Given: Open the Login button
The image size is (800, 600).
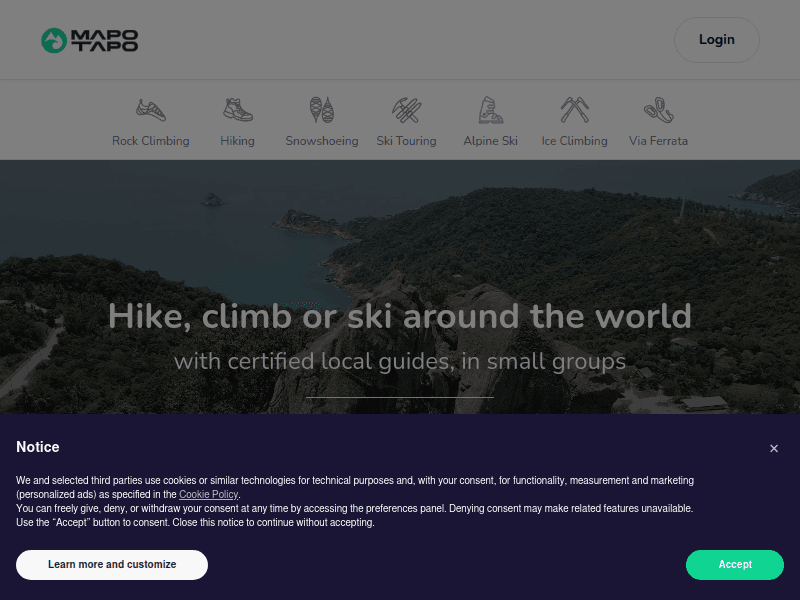Looking at the screenshot, I should point(717,40).
